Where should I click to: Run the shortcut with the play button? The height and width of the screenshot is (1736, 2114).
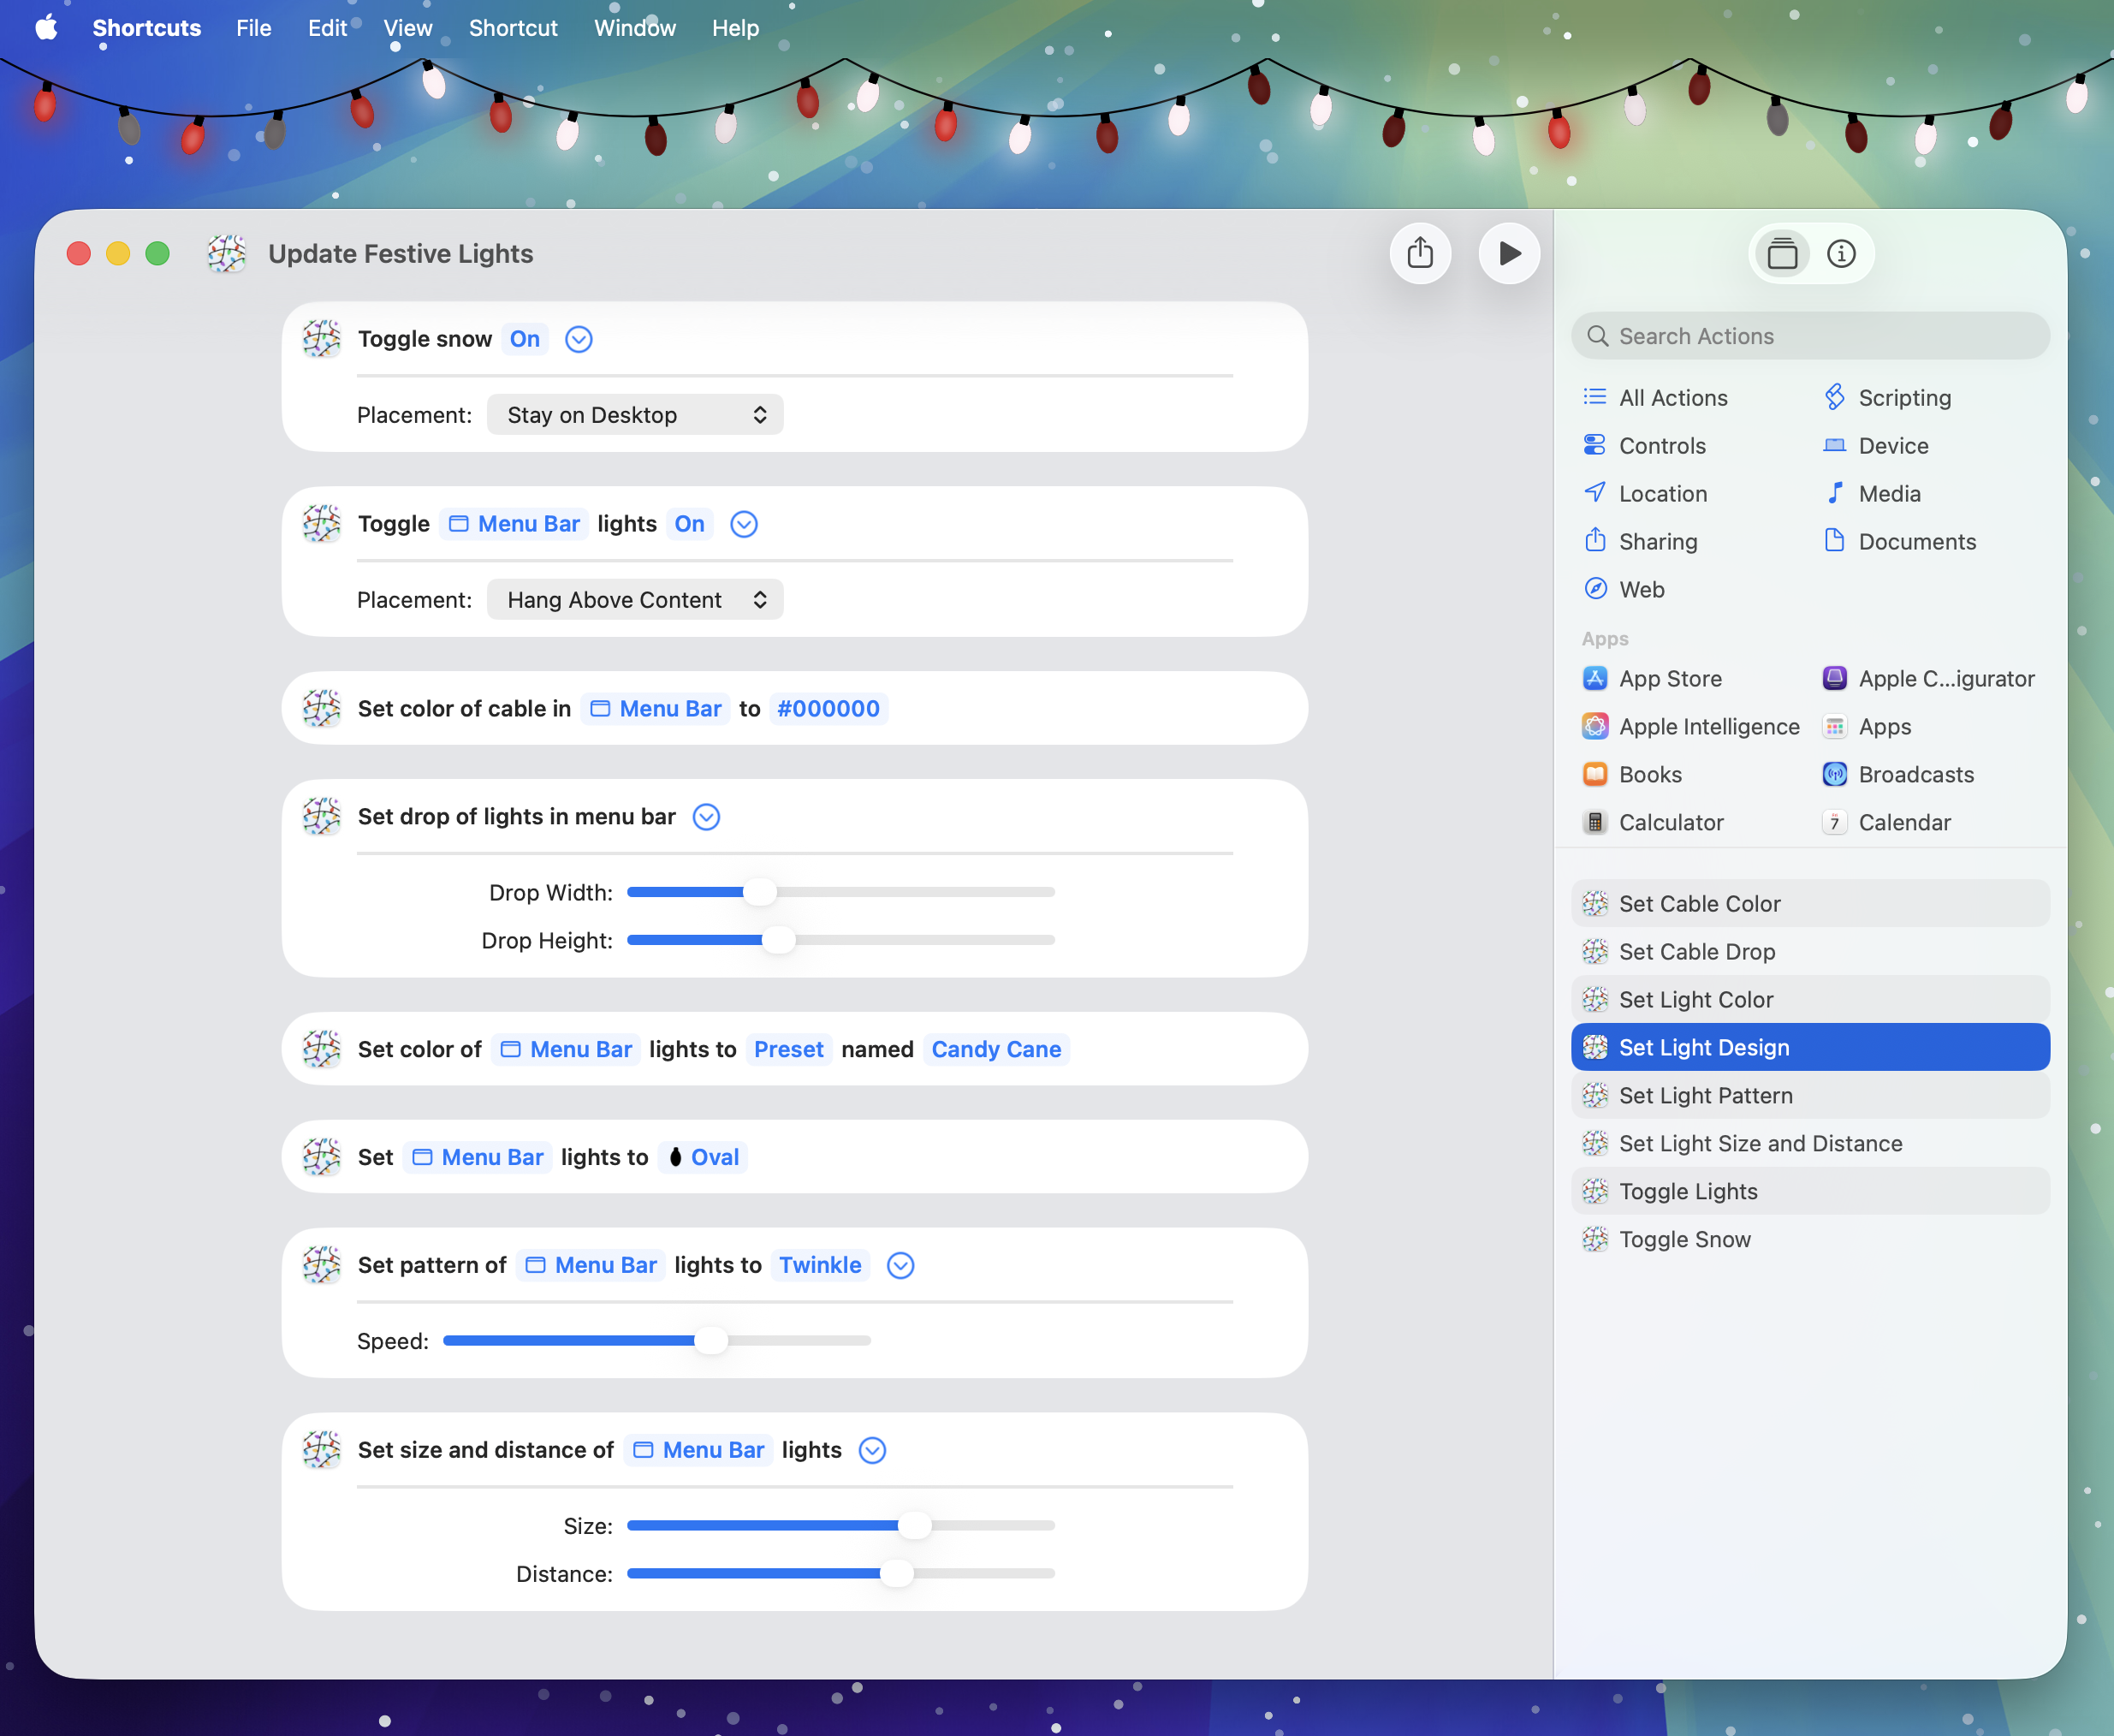point(1509,254)
